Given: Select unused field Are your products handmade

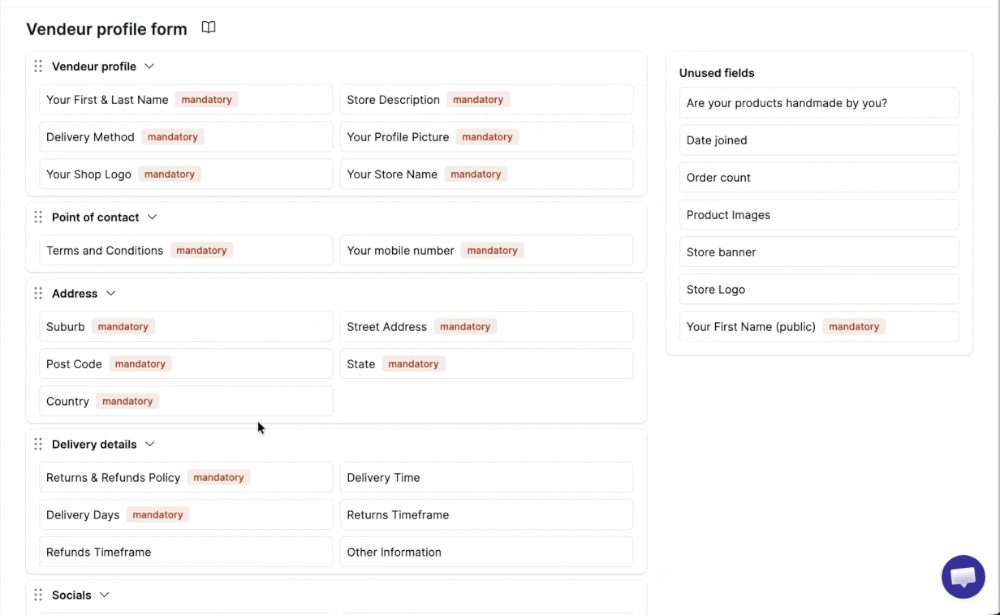Looking at the screenshot, I should click(819, 103).
